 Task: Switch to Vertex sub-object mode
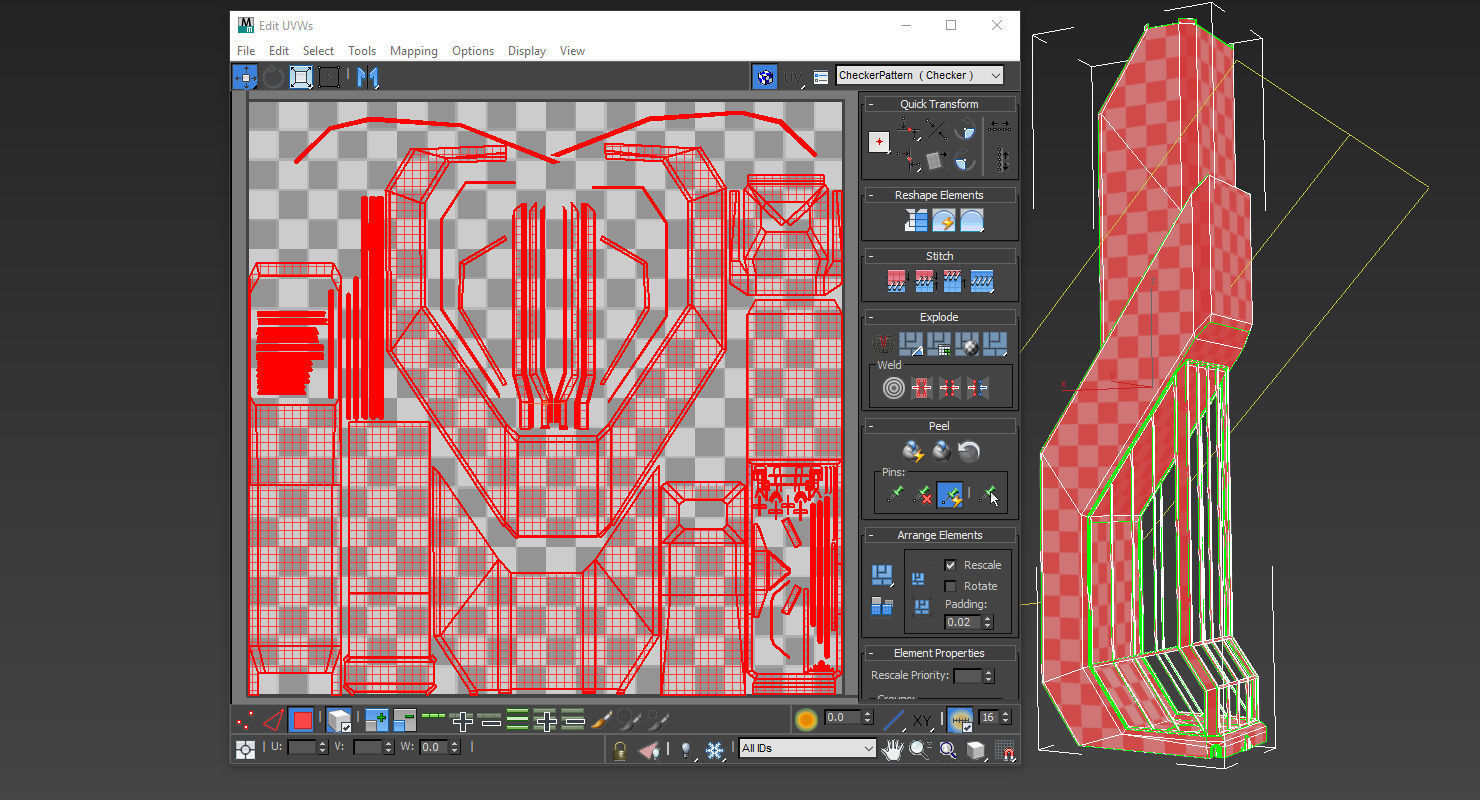244,719
